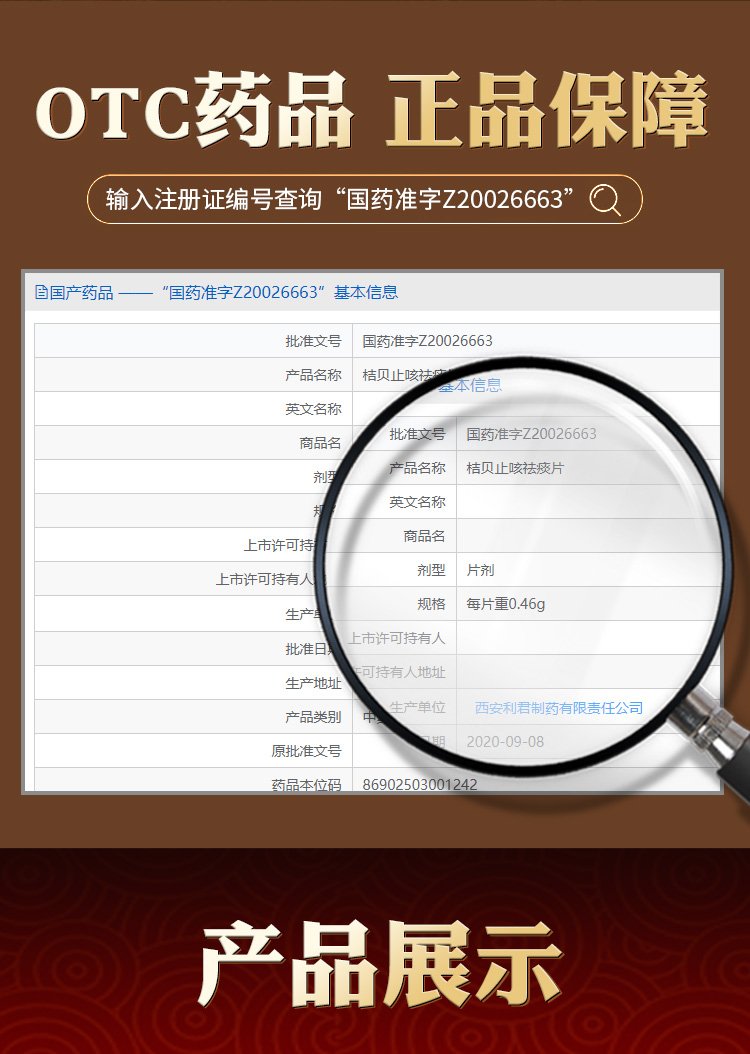Select the value 国药准字Z20026663 in the left table
This screenshot has width=750, height=1054.
coord(427,341)
